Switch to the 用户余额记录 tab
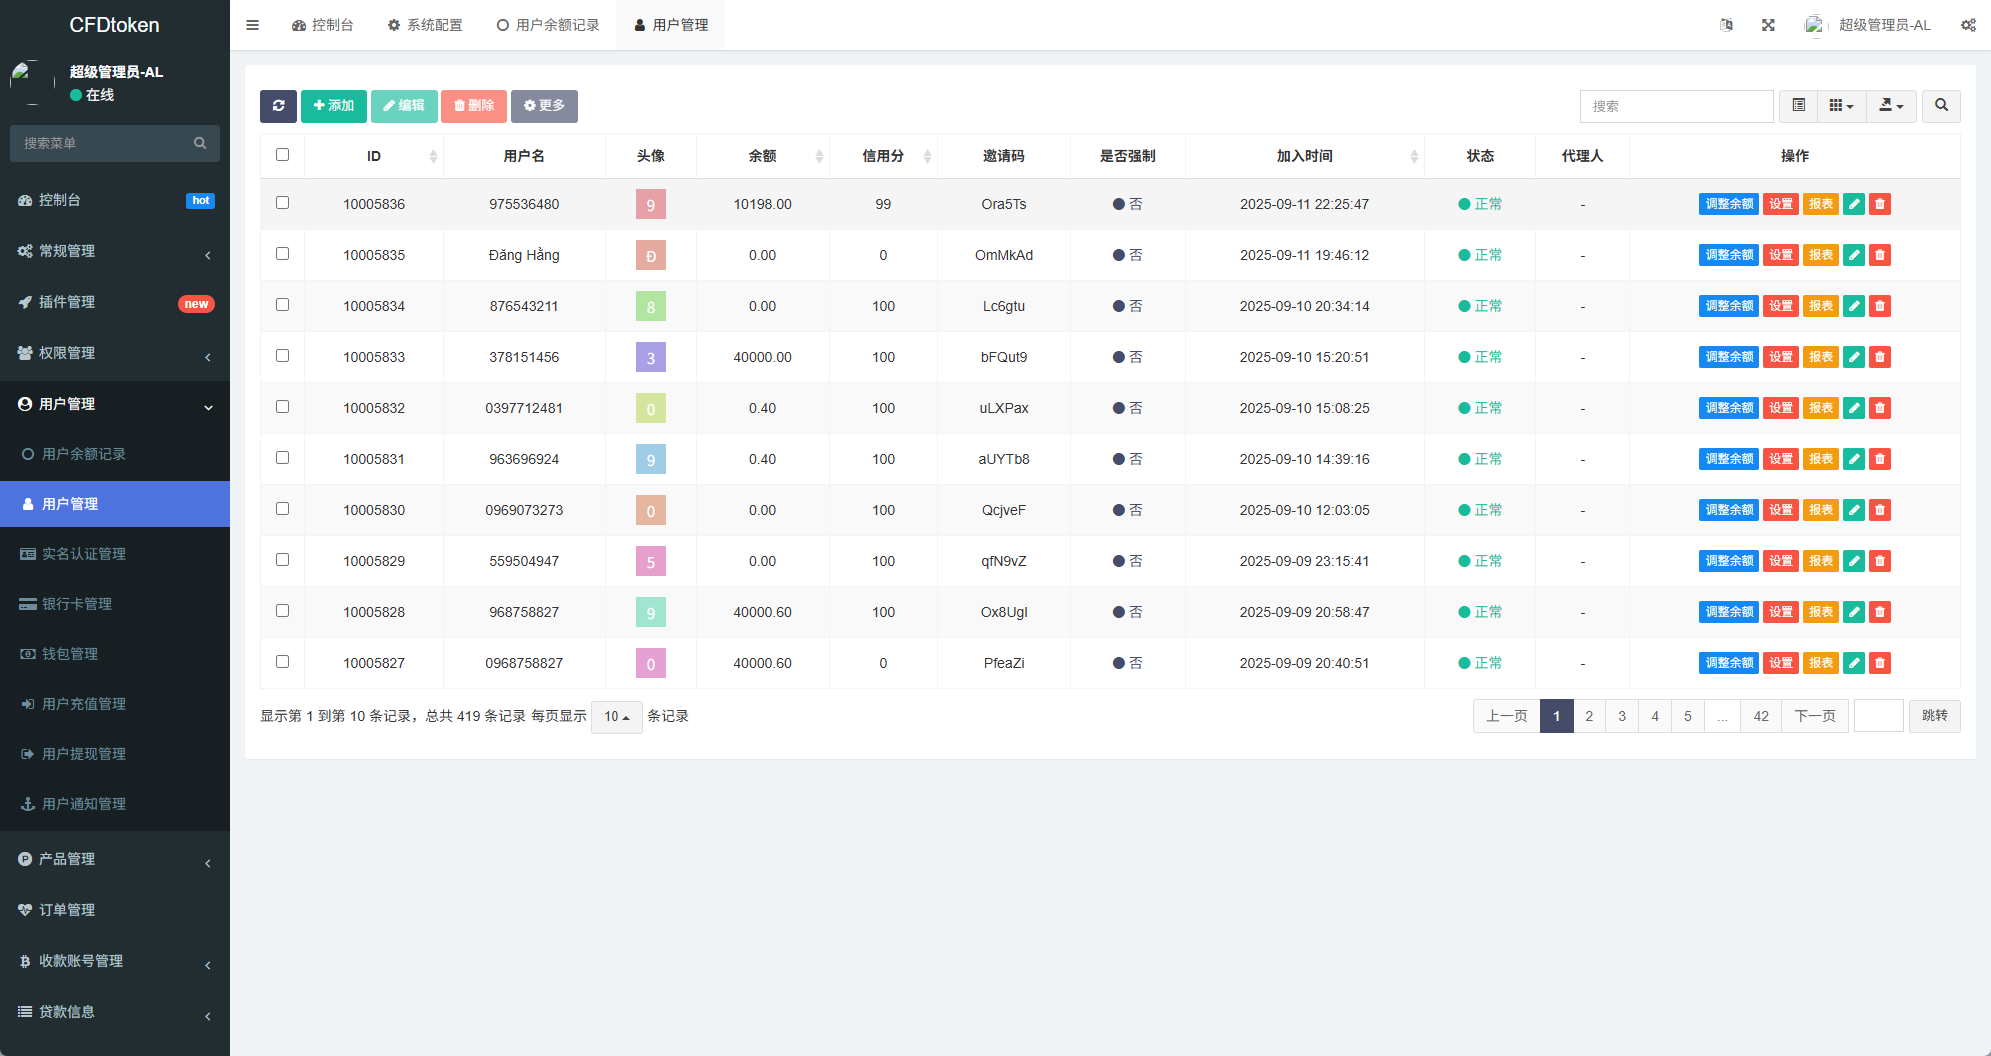 pyautogui.click(x=548, y=25)
